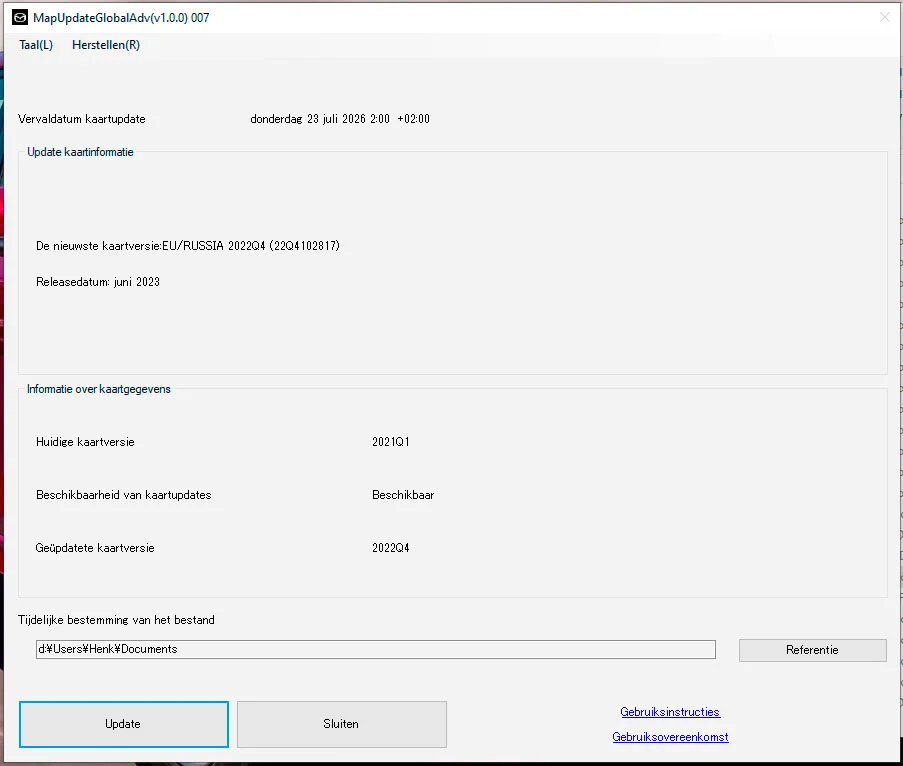This screenshot has height=766, width=903.
Task: Click the Referentie button
Action: (812, 649)
